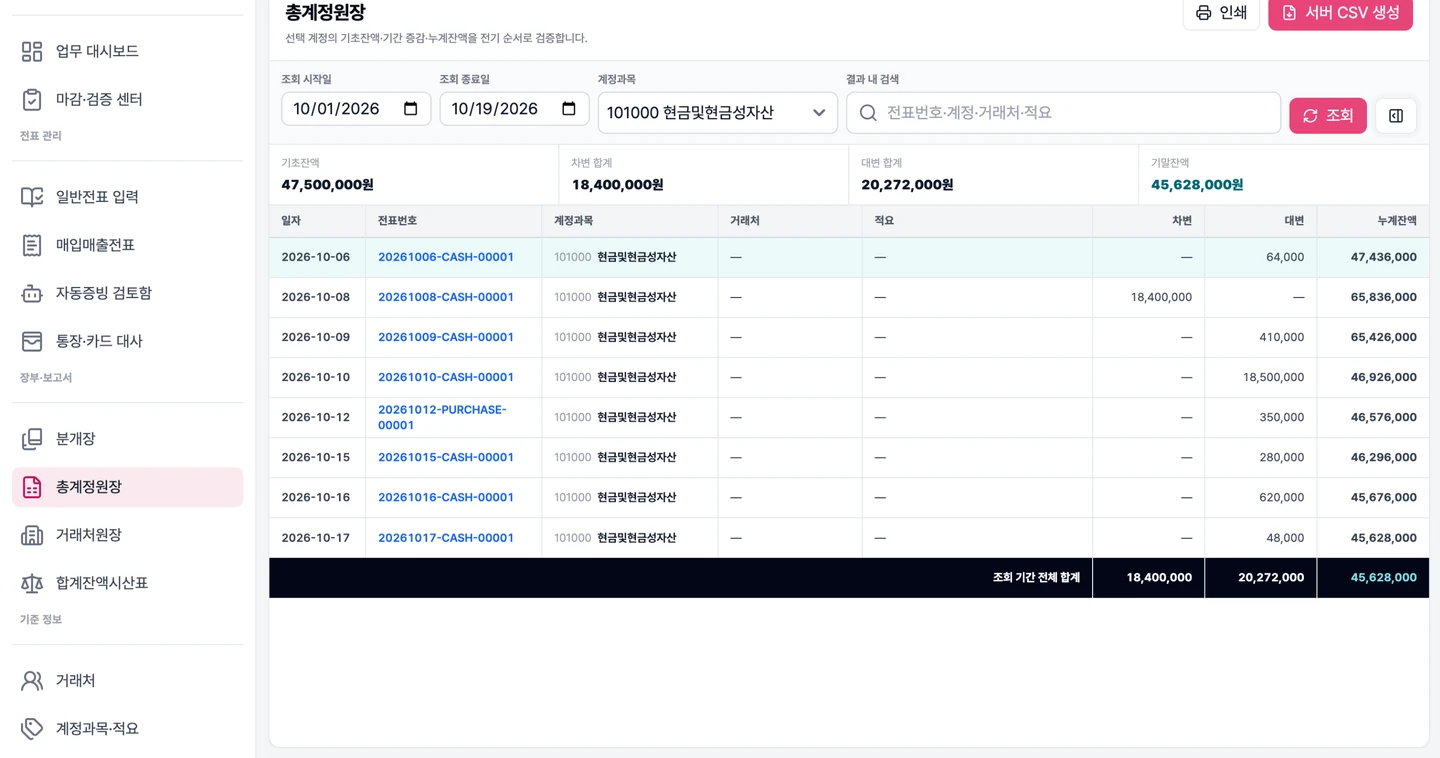Click the 65,836,000 running balance cell
The image size is (1440, 758).
pyautogui.click(x=1373, y=297)
